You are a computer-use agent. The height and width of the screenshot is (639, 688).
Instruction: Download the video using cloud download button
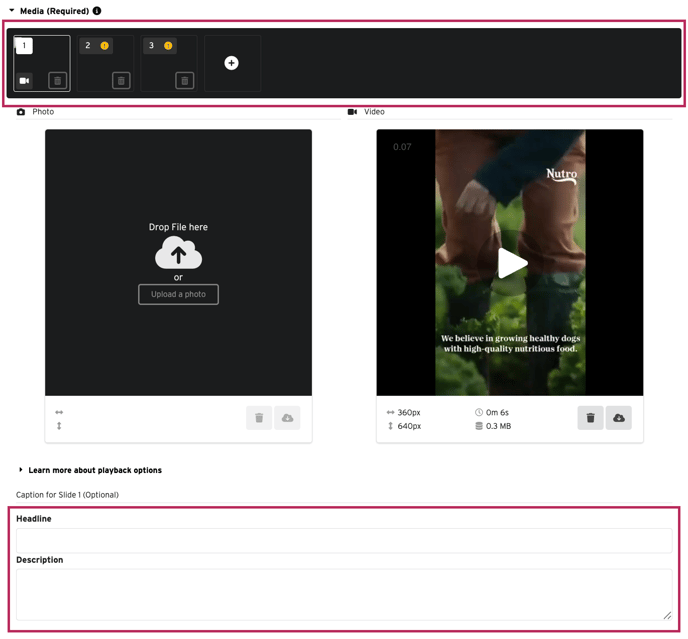(619, 418)
